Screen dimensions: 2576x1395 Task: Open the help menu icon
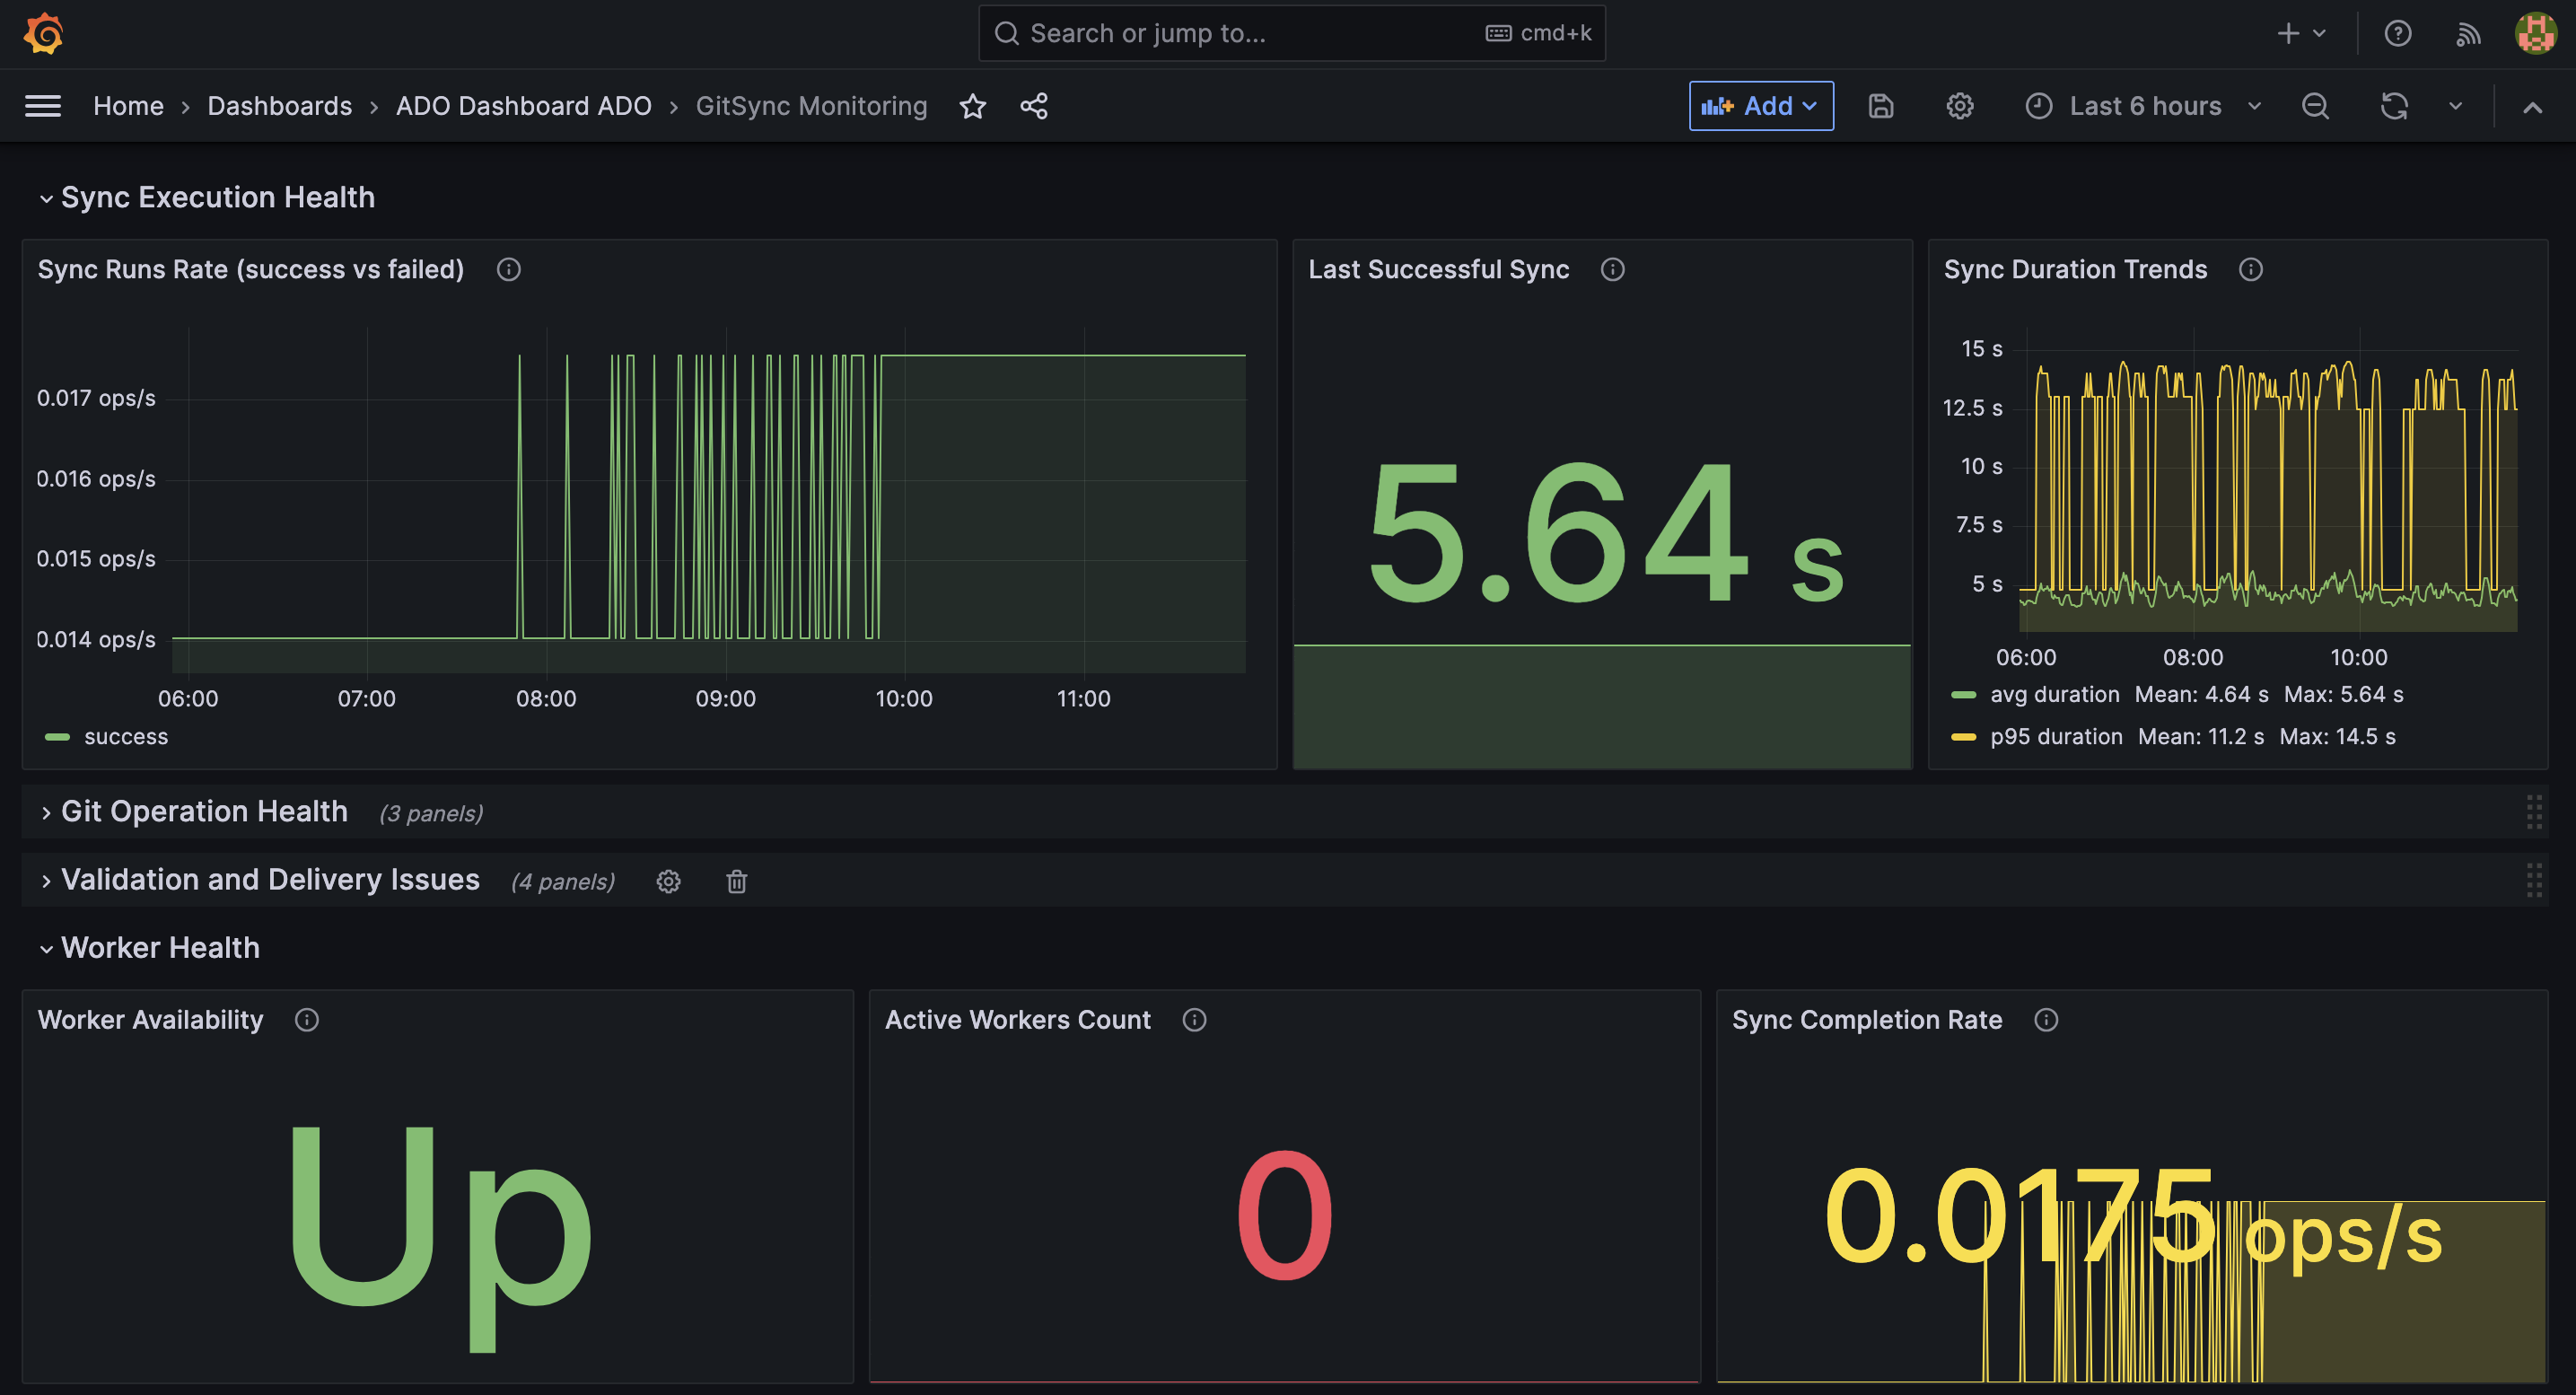pos(2398,34)
